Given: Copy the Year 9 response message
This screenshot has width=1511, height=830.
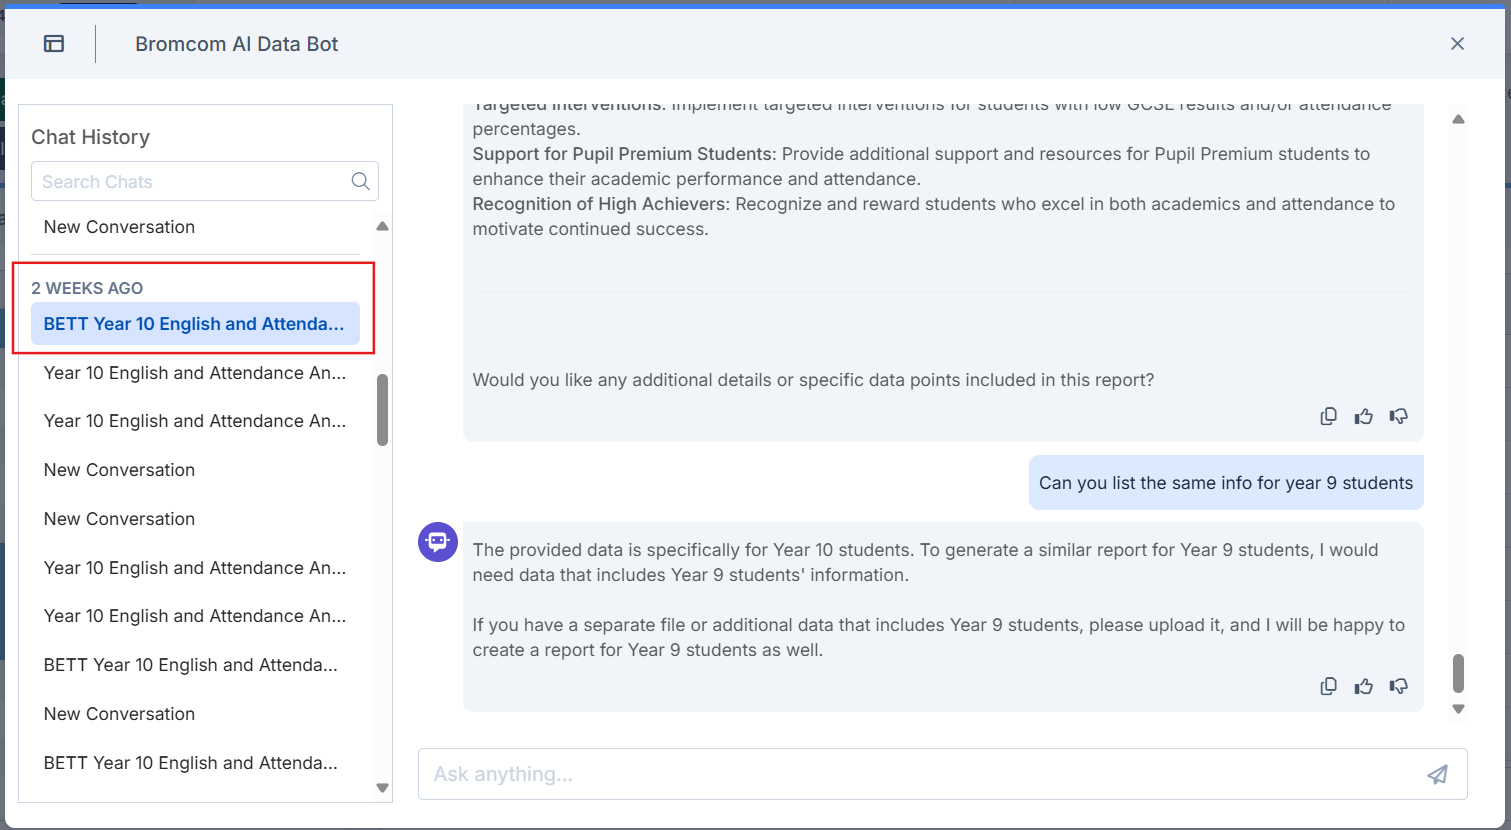Looking at the screenshot, I should 1328,686.
